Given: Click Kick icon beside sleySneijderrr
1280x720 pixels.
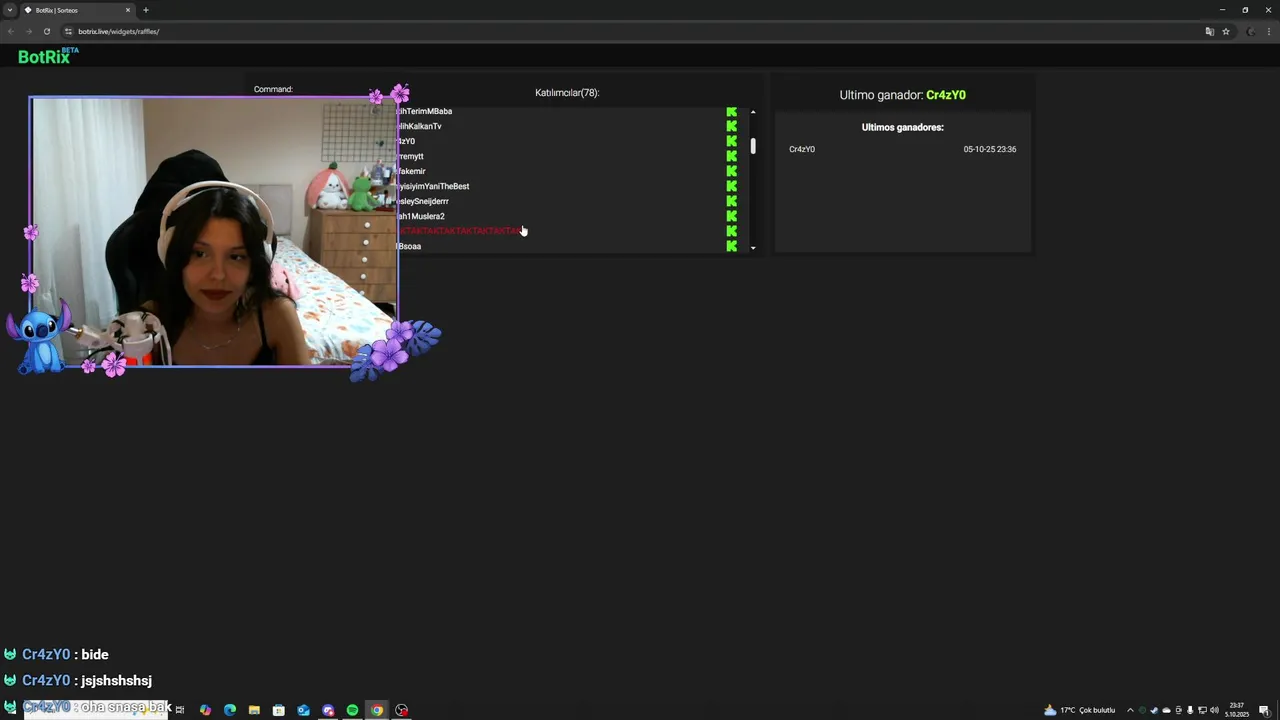Looking at the screenshot, I should tap(732, 201).
